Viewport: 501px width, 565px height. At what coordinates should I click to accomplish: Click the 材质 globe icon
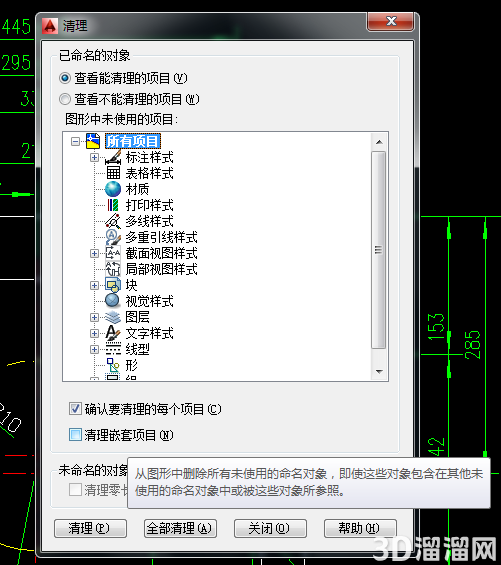113,189
